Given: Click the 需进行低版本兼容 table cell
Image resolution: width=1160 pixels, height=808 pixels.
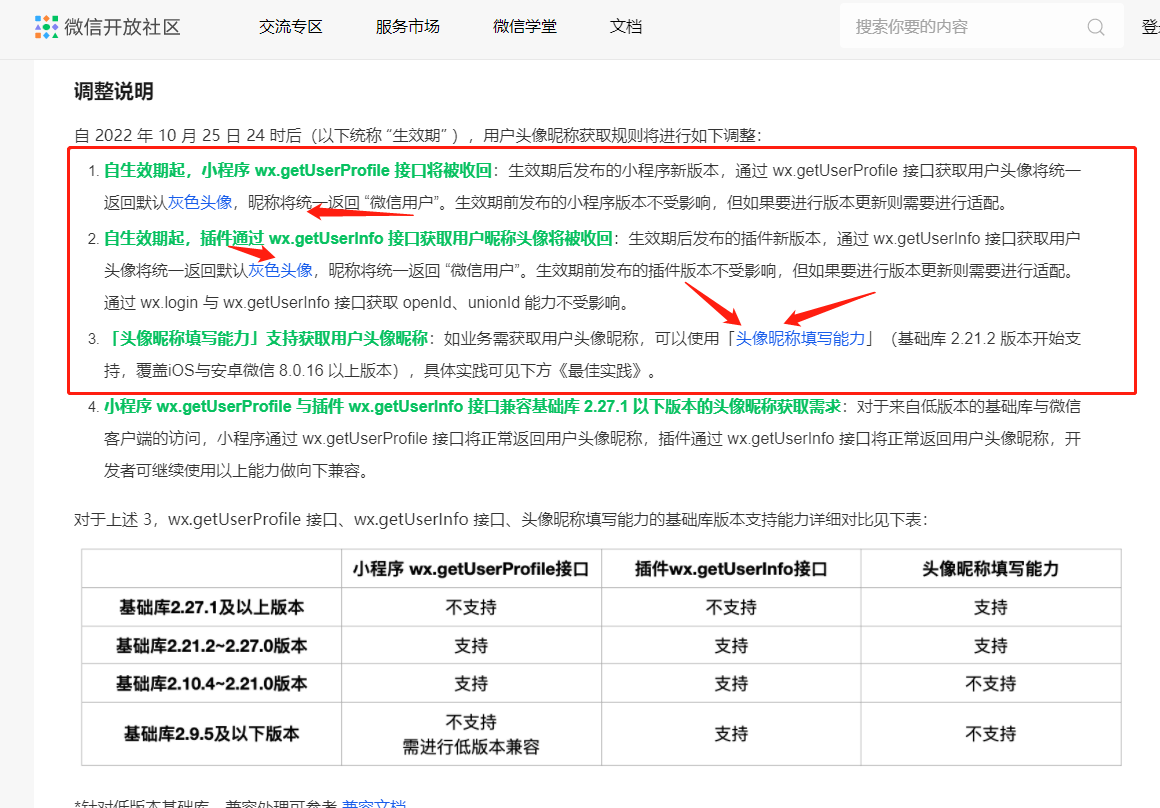Looking at the screenshot, I should click(x=471, y=747).
